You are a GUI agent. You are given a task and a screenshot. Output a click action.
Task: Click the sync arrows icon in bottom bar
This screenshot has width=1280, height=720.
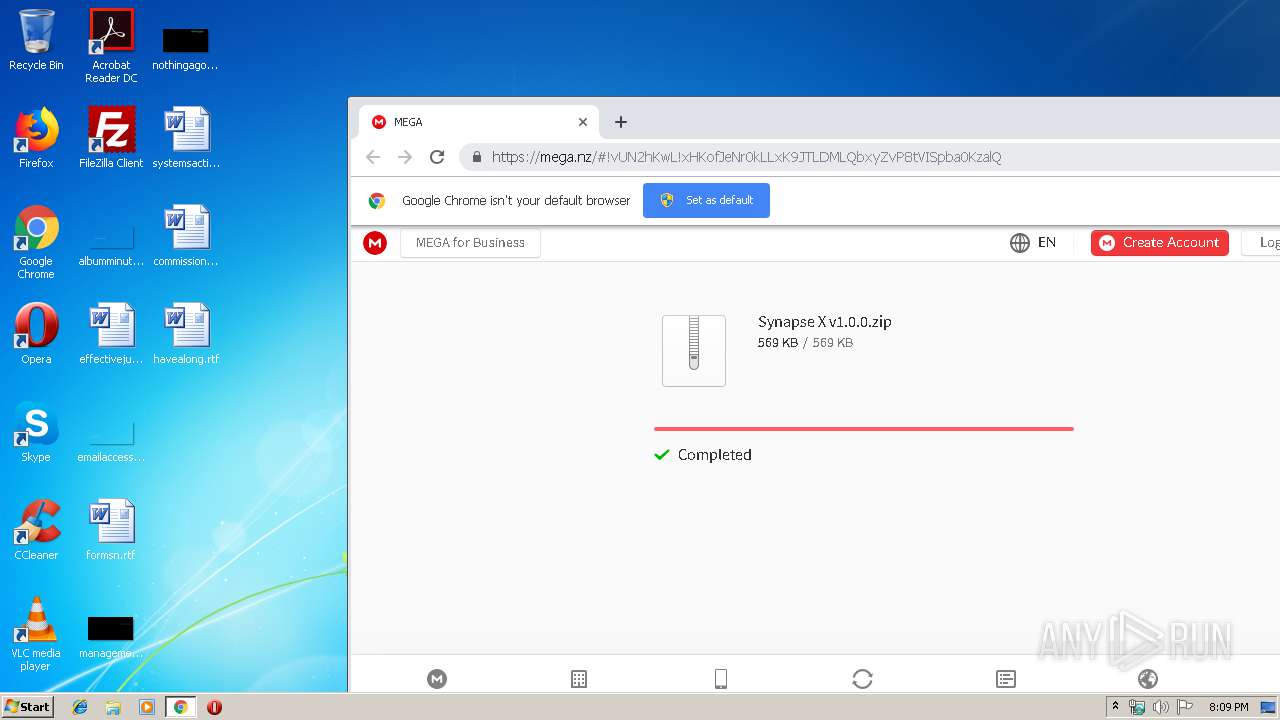point(862,679)
